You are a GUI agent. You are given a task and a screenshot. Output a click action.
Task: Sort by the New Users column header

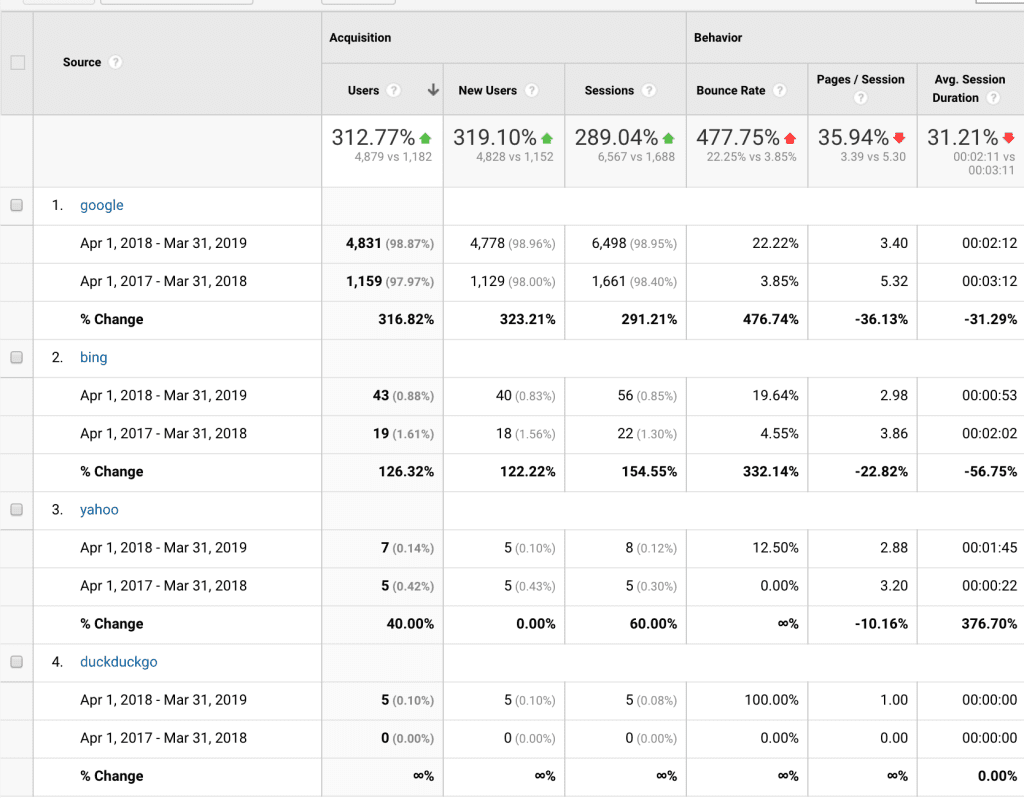[487, 90]
